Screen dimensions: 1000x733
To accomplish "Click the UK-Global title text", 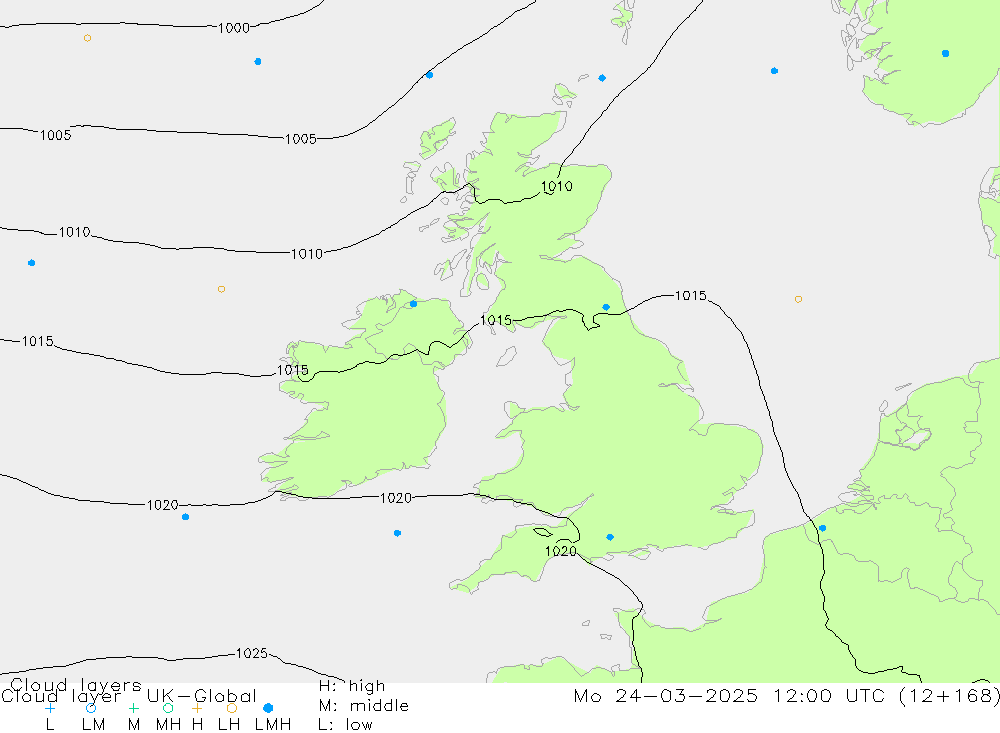I will [201, 696].
